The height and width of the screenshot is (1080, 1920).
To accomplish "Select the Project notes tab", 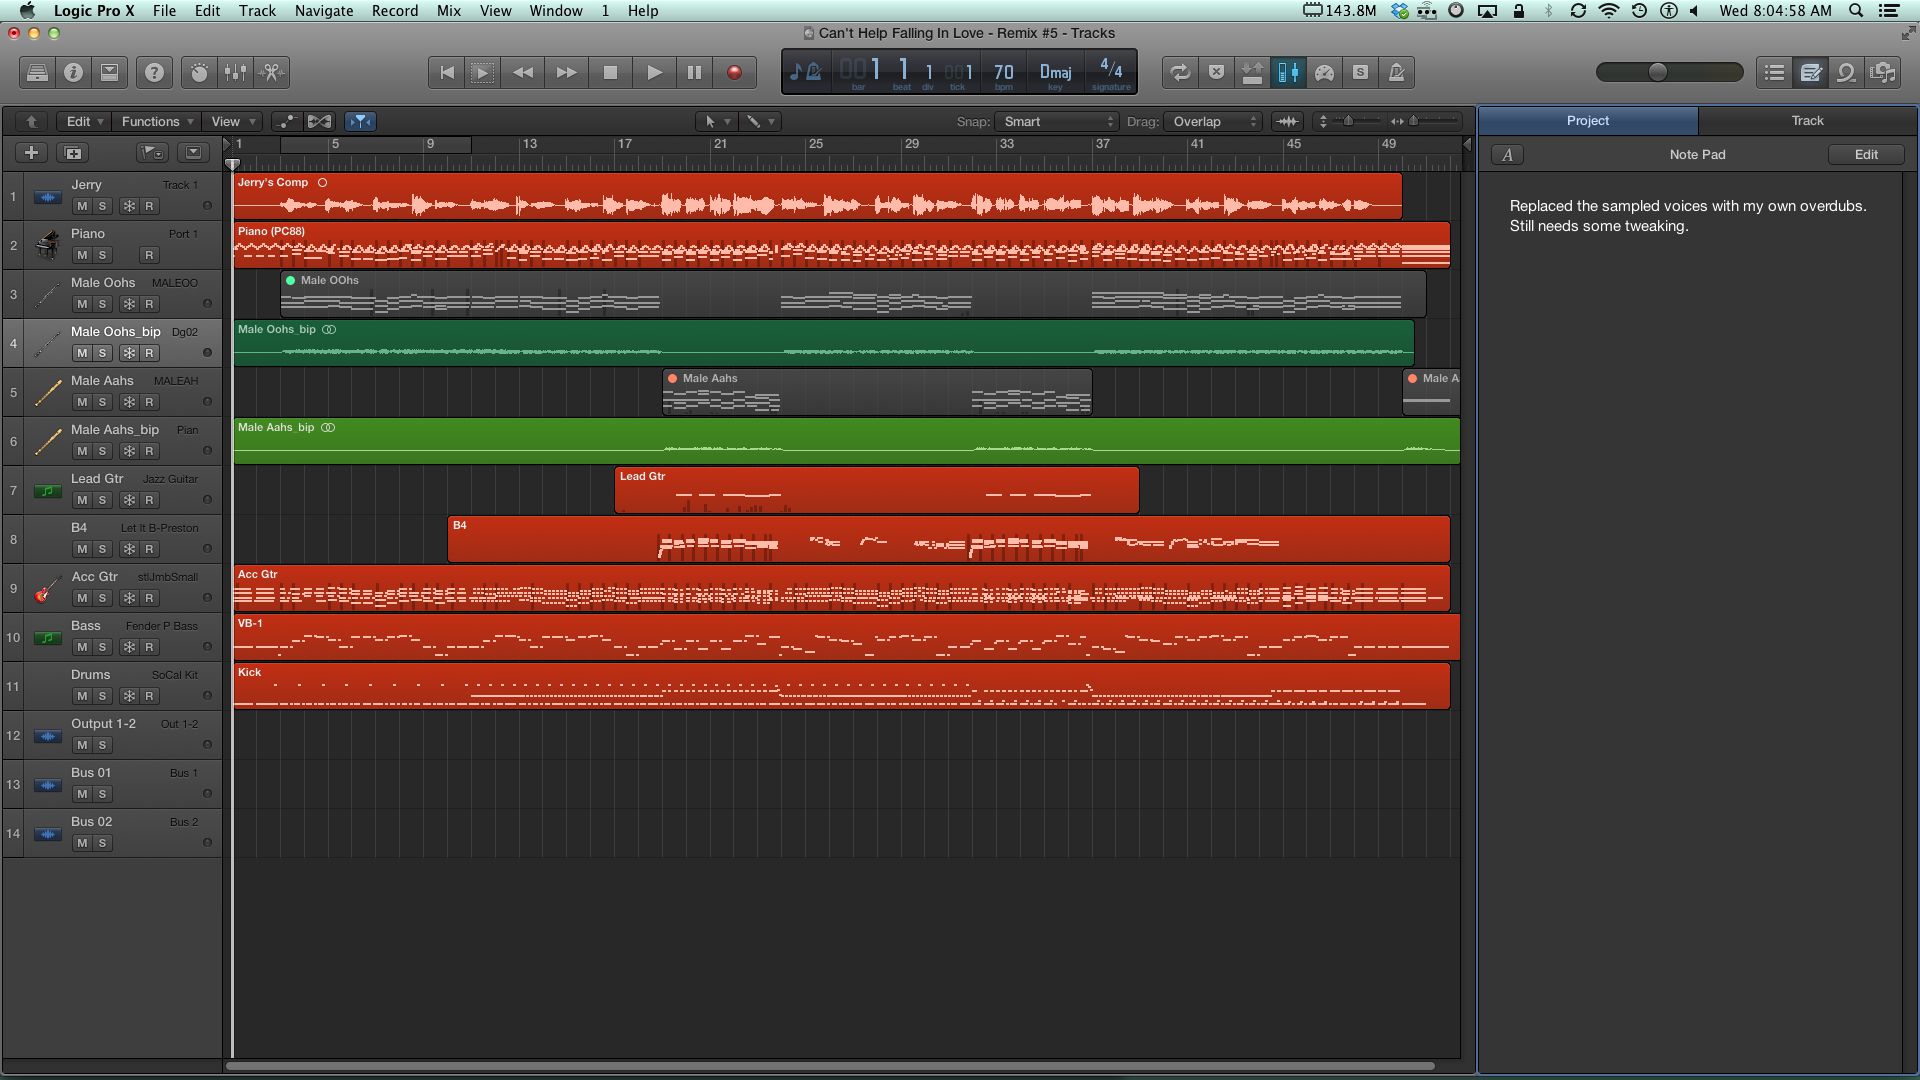I will 1588,121.
